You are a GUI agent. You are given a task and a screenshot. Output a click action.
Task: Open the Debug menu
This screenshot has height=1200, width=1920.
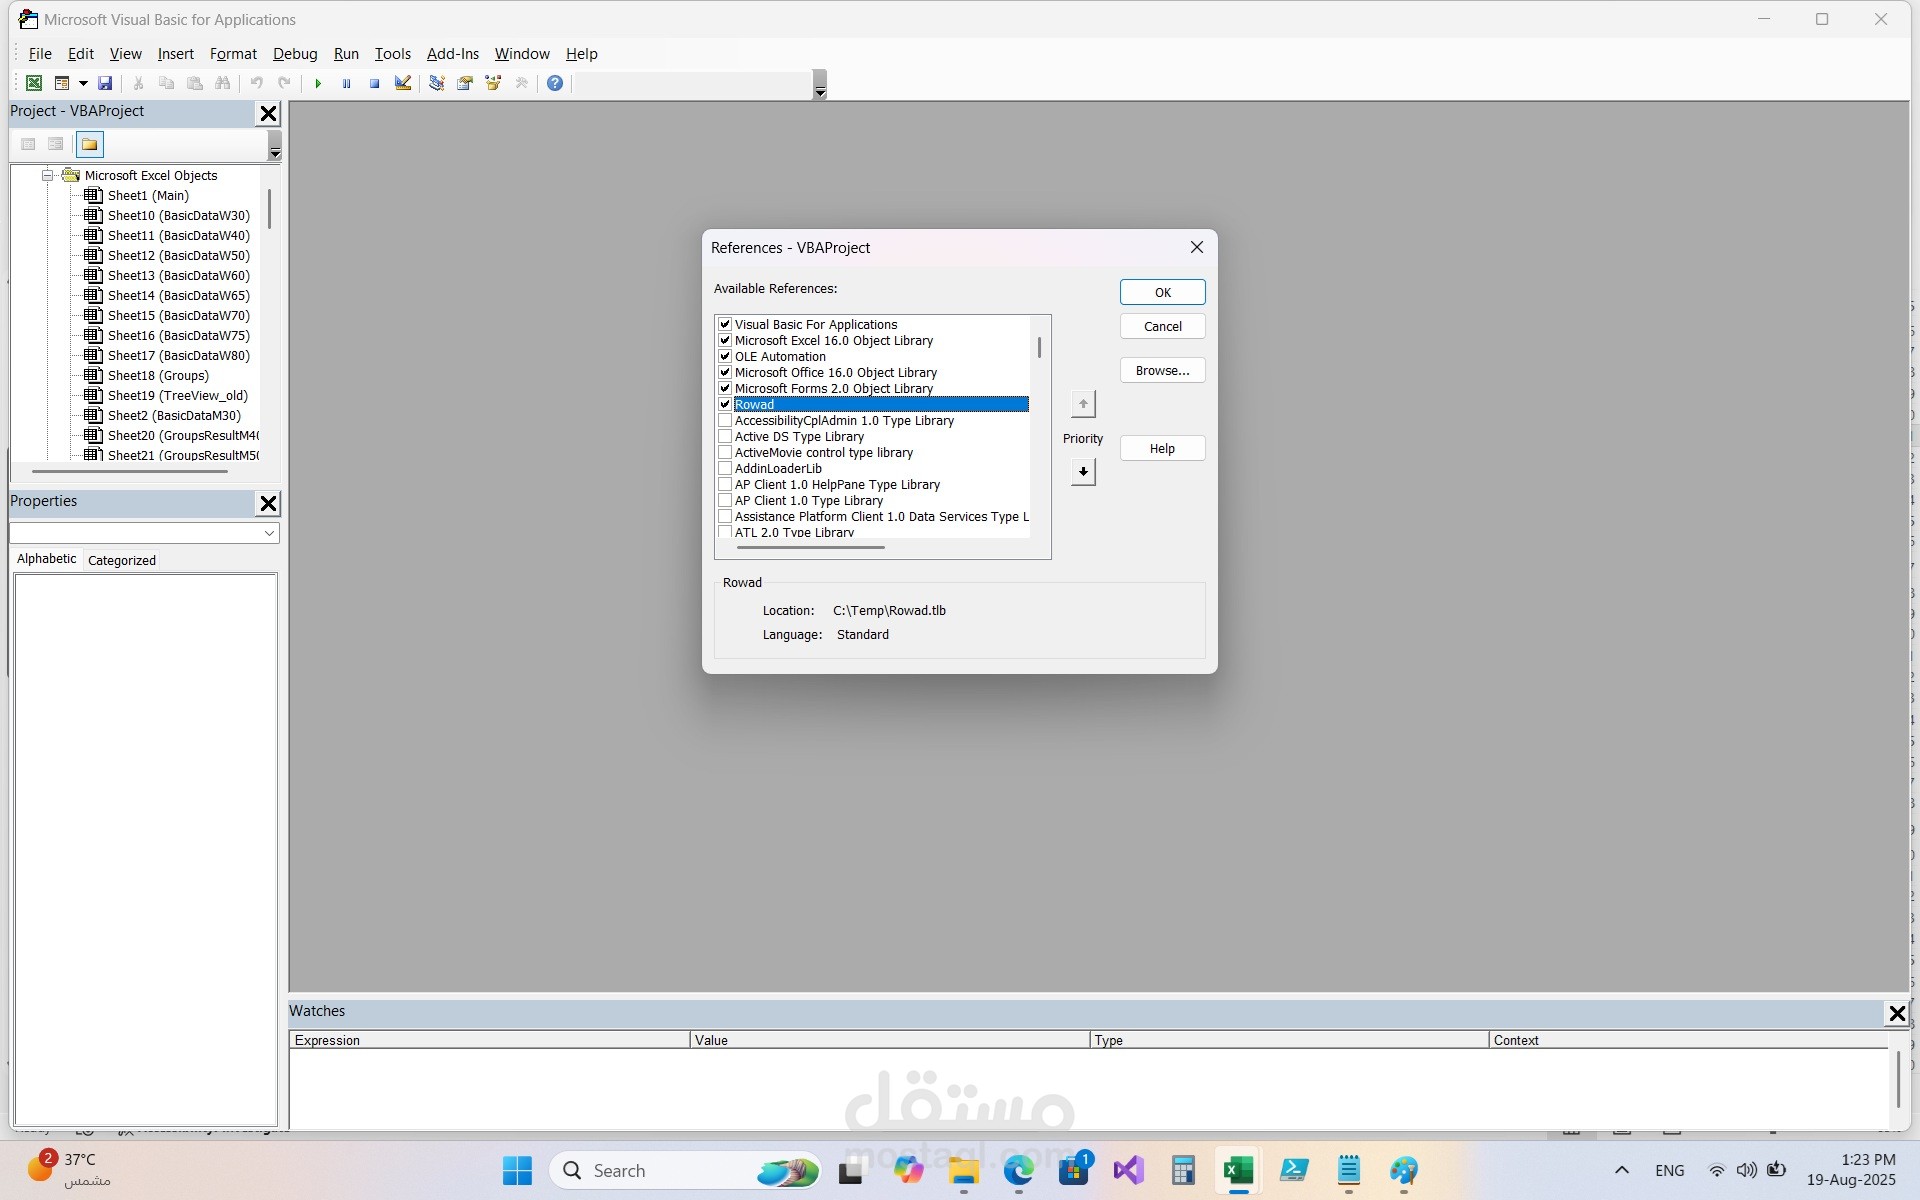click(295, 54)
